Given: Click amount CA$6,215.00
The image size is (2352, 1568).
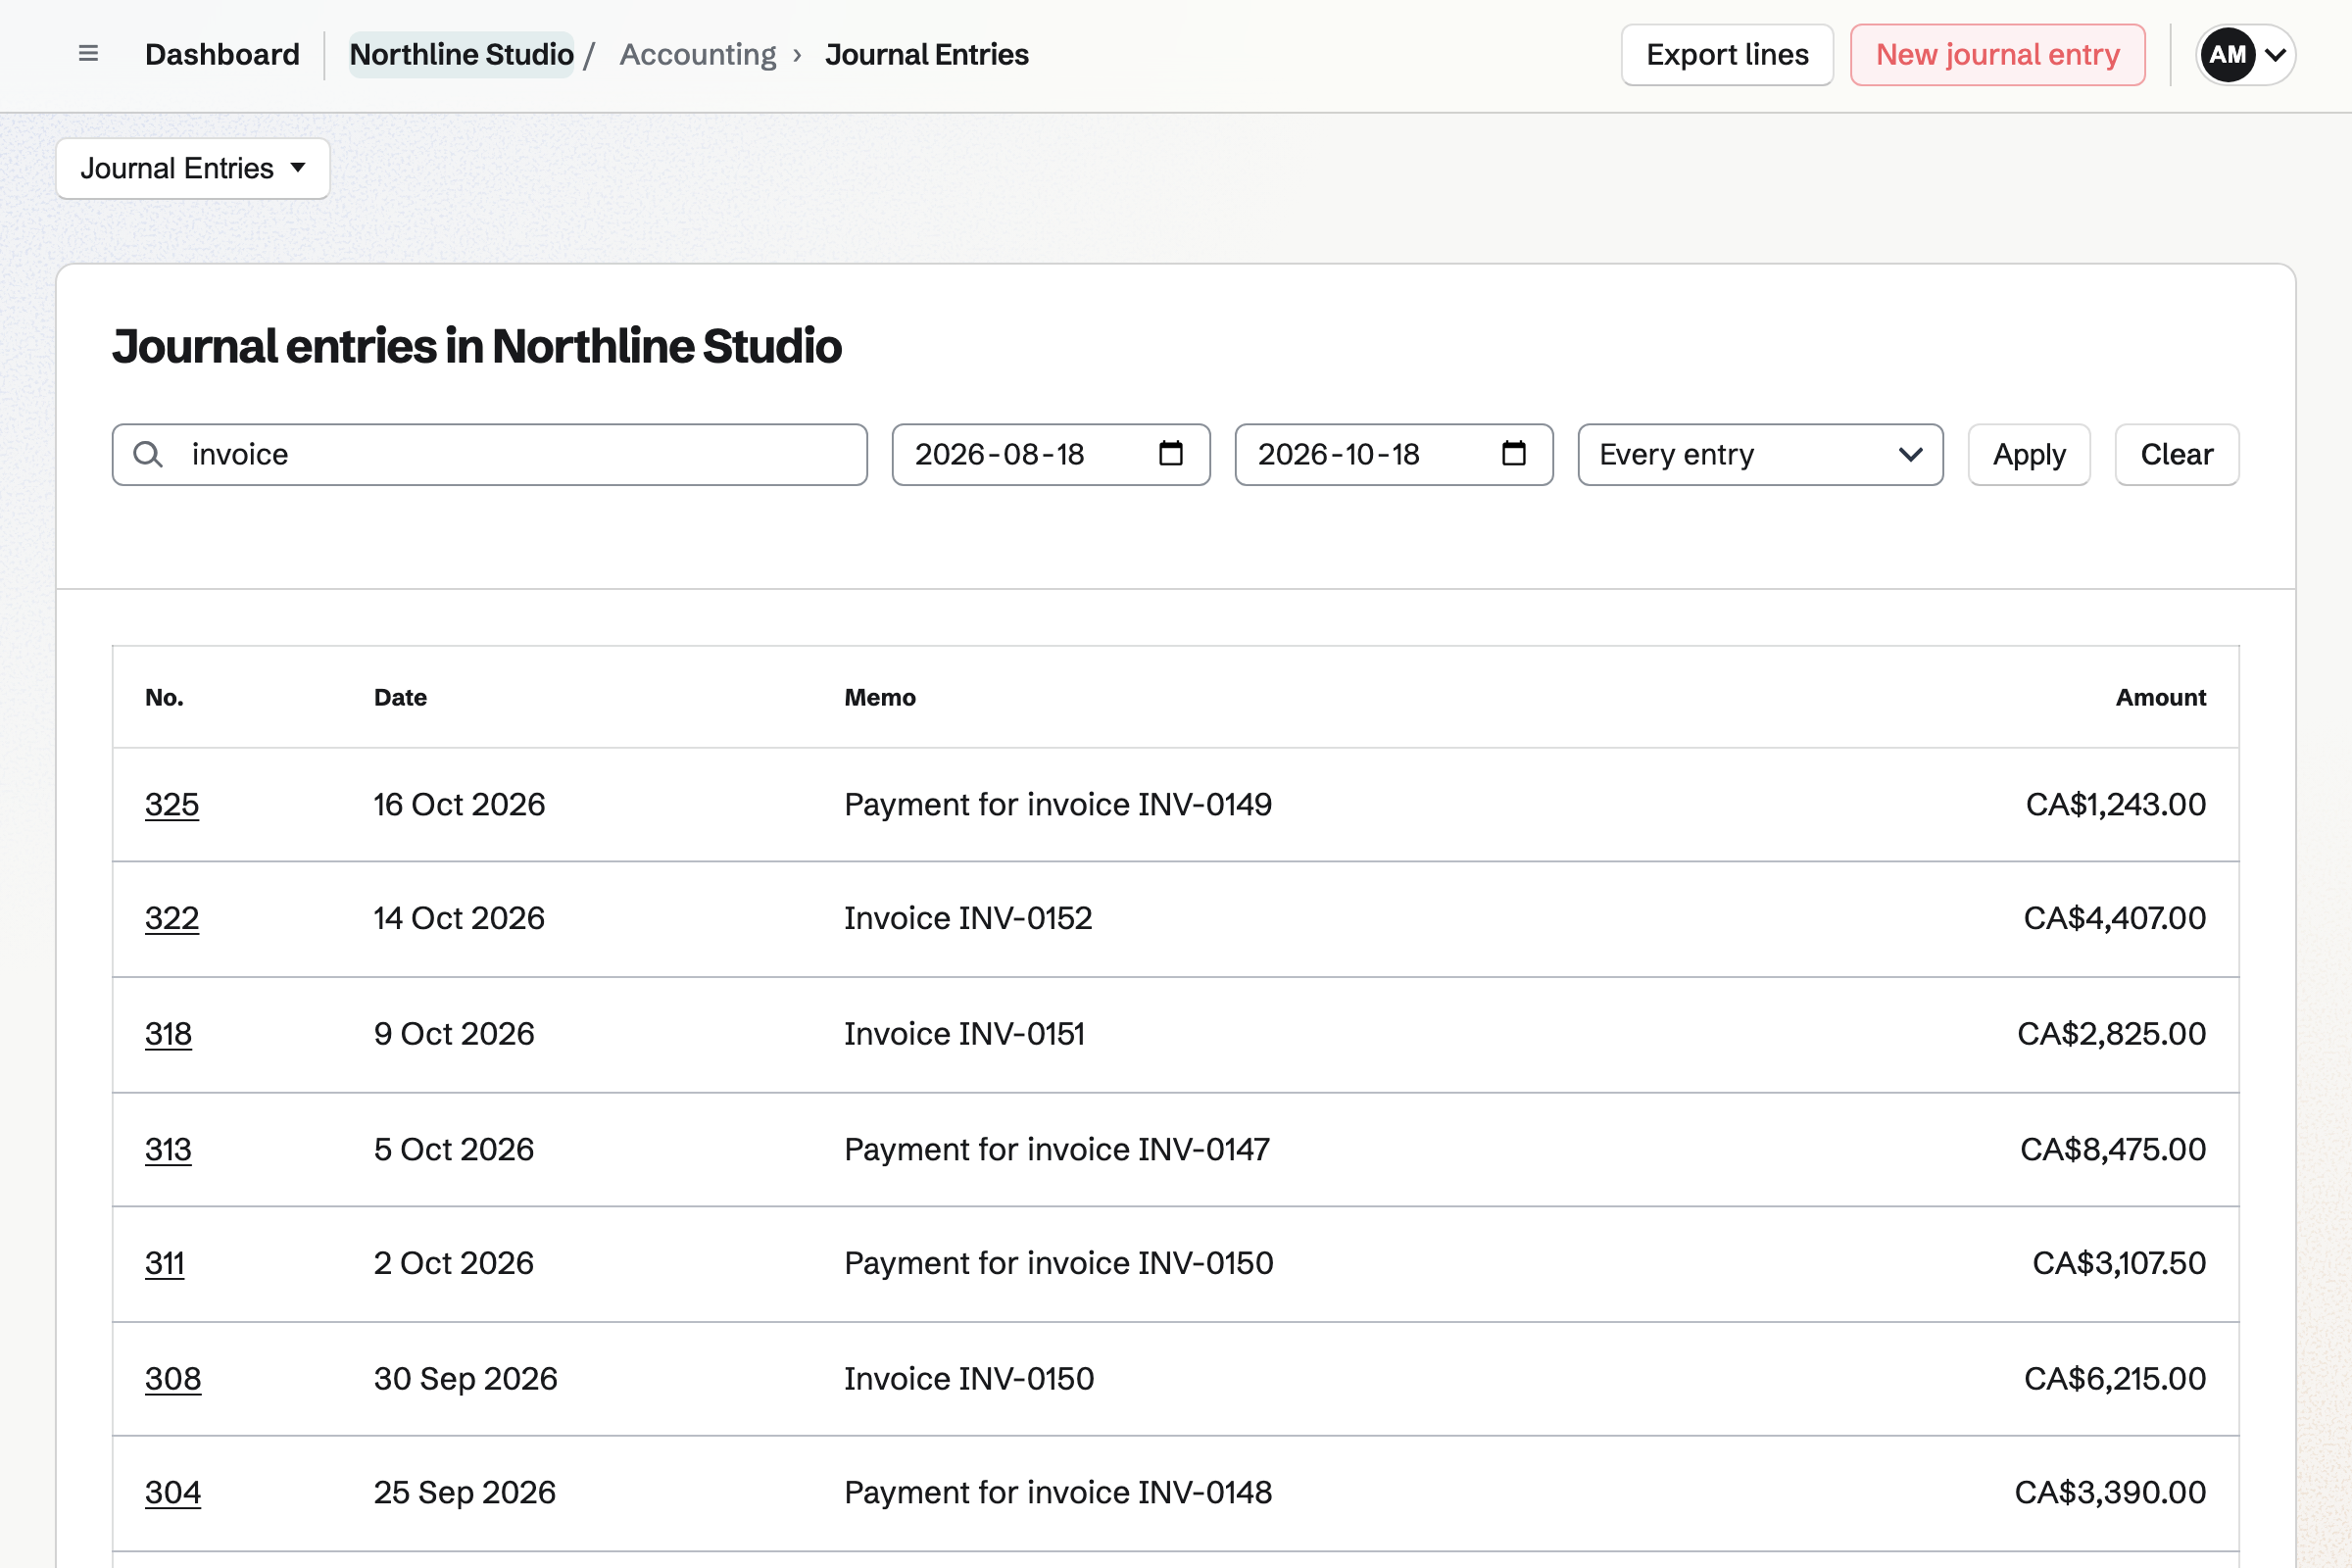Looking at the screenshot, I should click(x=2114, y=1379).
